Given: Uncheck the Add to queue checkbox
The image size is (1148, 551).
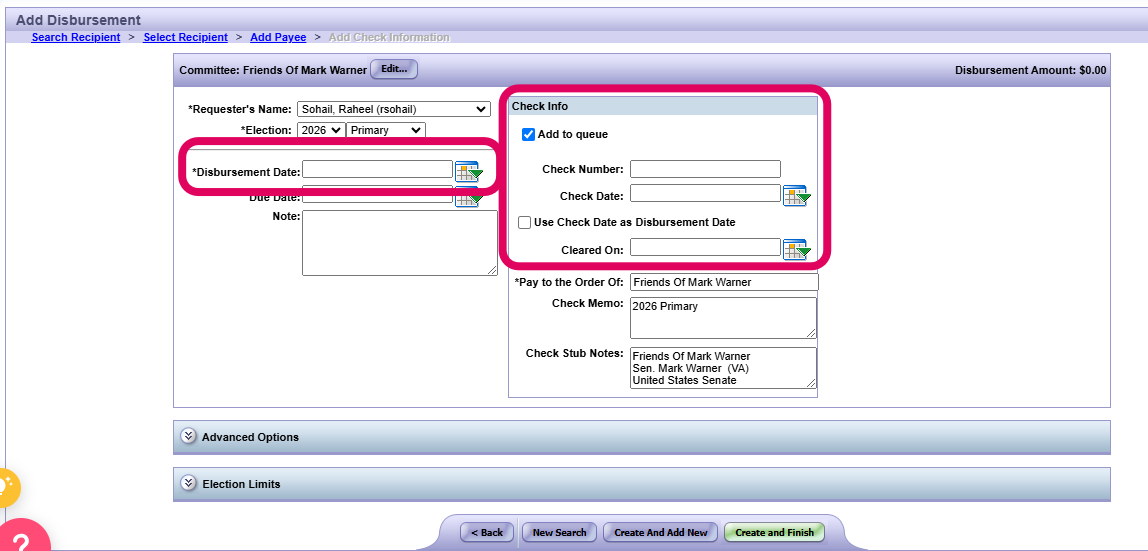Looking at the screenshot, I should [528, 135].
